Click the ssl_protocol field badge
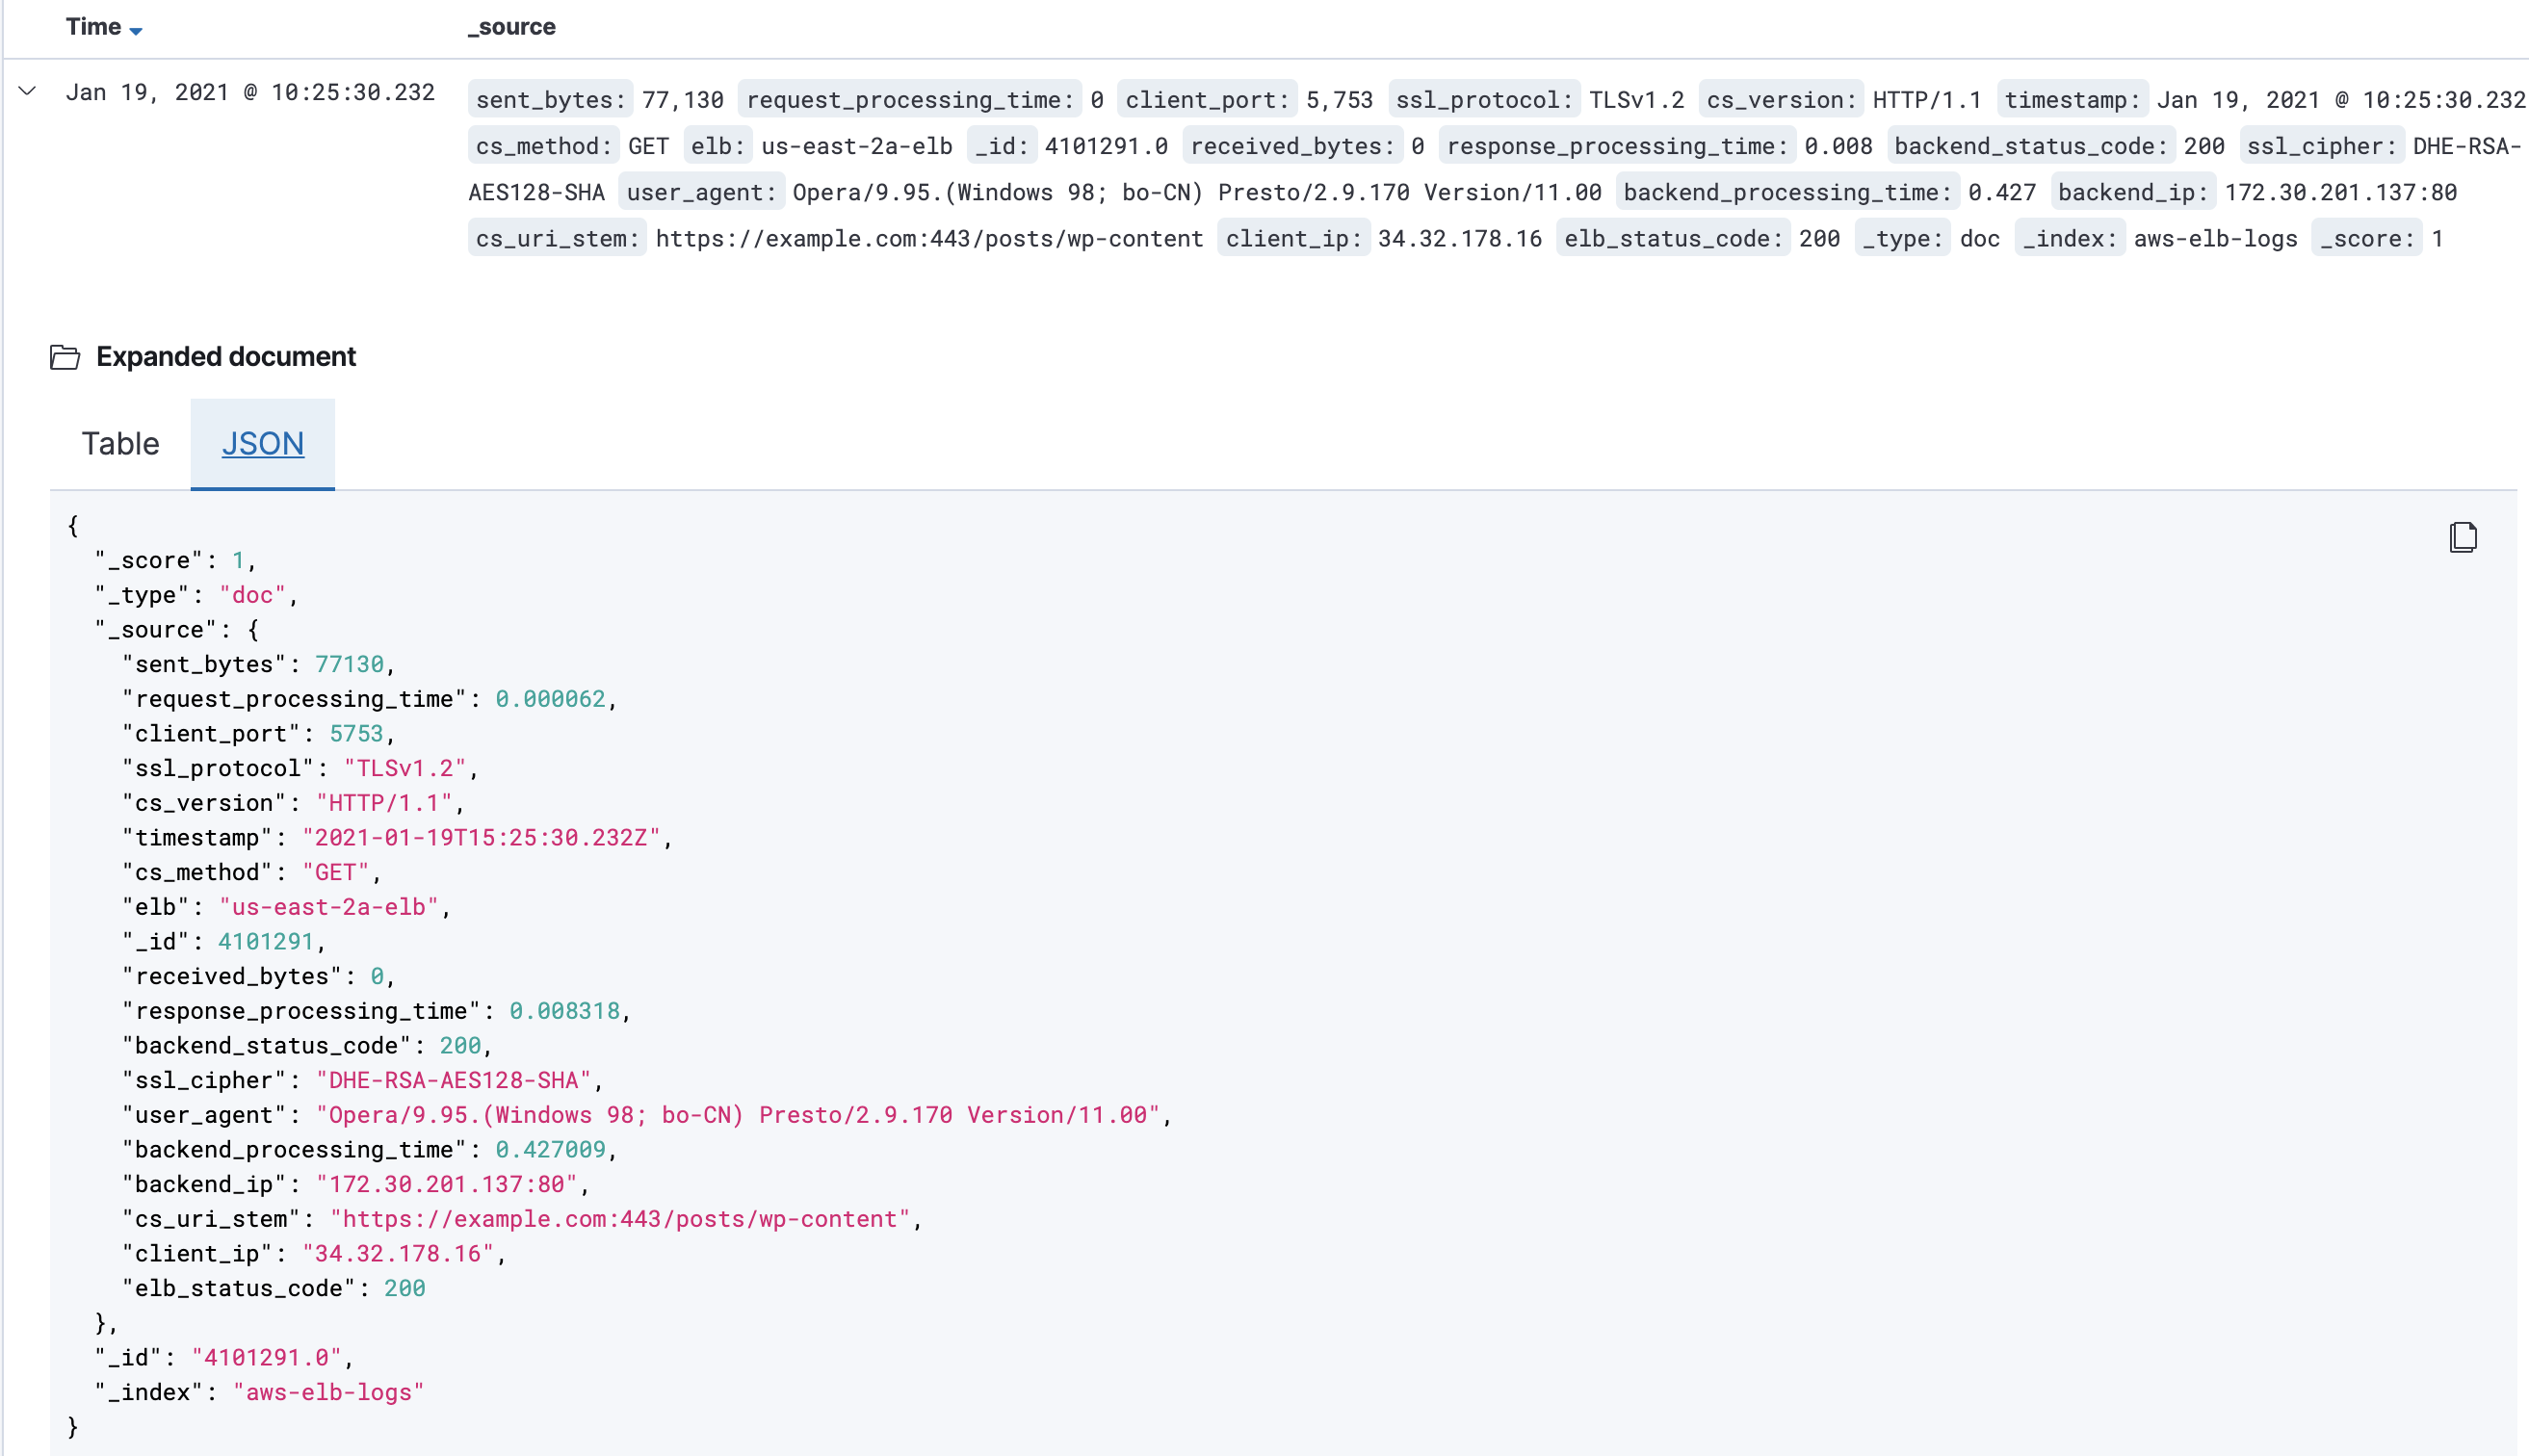 (1483, 100)
